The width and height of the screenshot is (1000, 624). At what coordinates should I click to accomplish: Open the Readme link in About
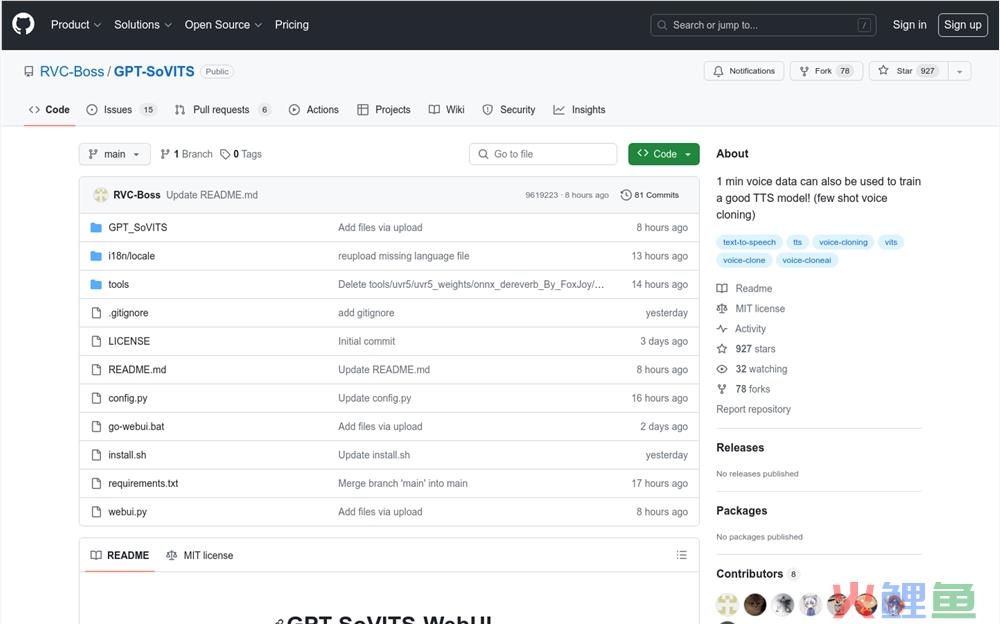(x=744, y=288)
